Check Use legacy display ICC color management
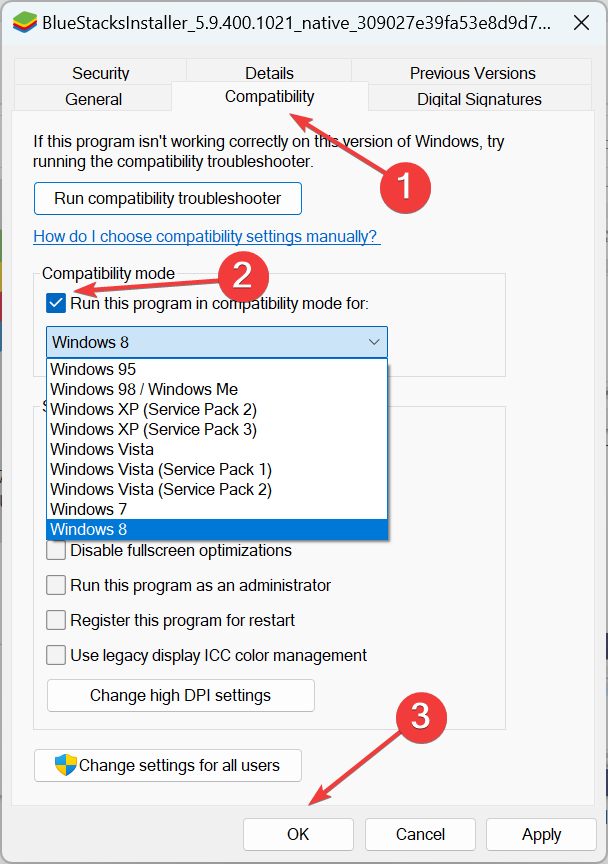The width and height of the screenshot is (608, 864). pyautogui.click(x=56, y=655)
